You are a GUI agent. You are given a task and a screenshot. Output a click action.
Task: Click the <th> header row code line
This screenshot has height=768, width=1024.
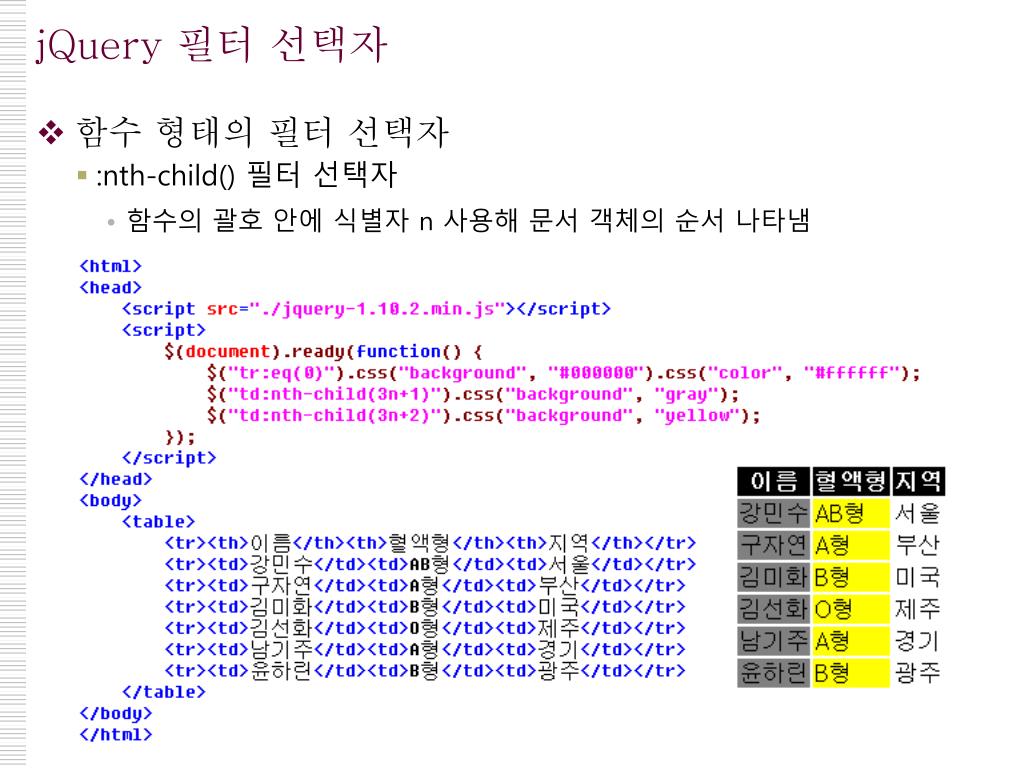430,543
